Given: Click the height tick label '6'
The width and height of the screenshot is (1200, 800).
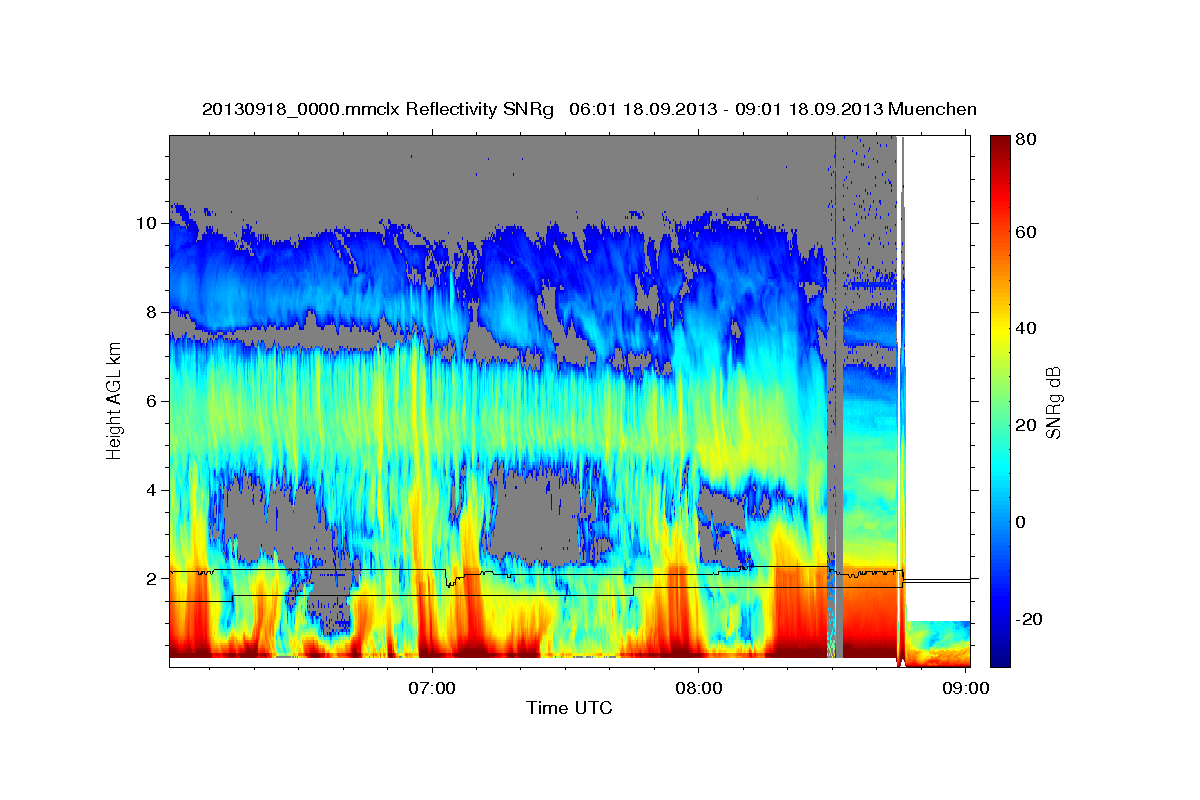Looking at the screenshot, I should (151, 401).
